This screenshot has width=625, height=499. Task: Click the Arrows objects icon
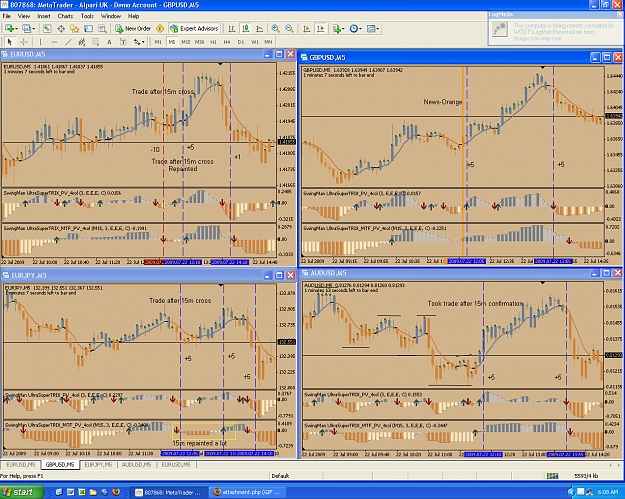(x=137, y=42)
